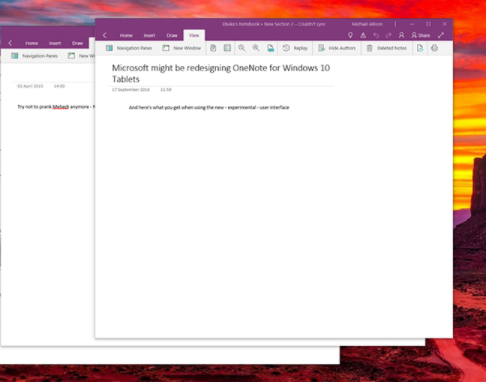Open the Insert tab in front window

point(149,35)
